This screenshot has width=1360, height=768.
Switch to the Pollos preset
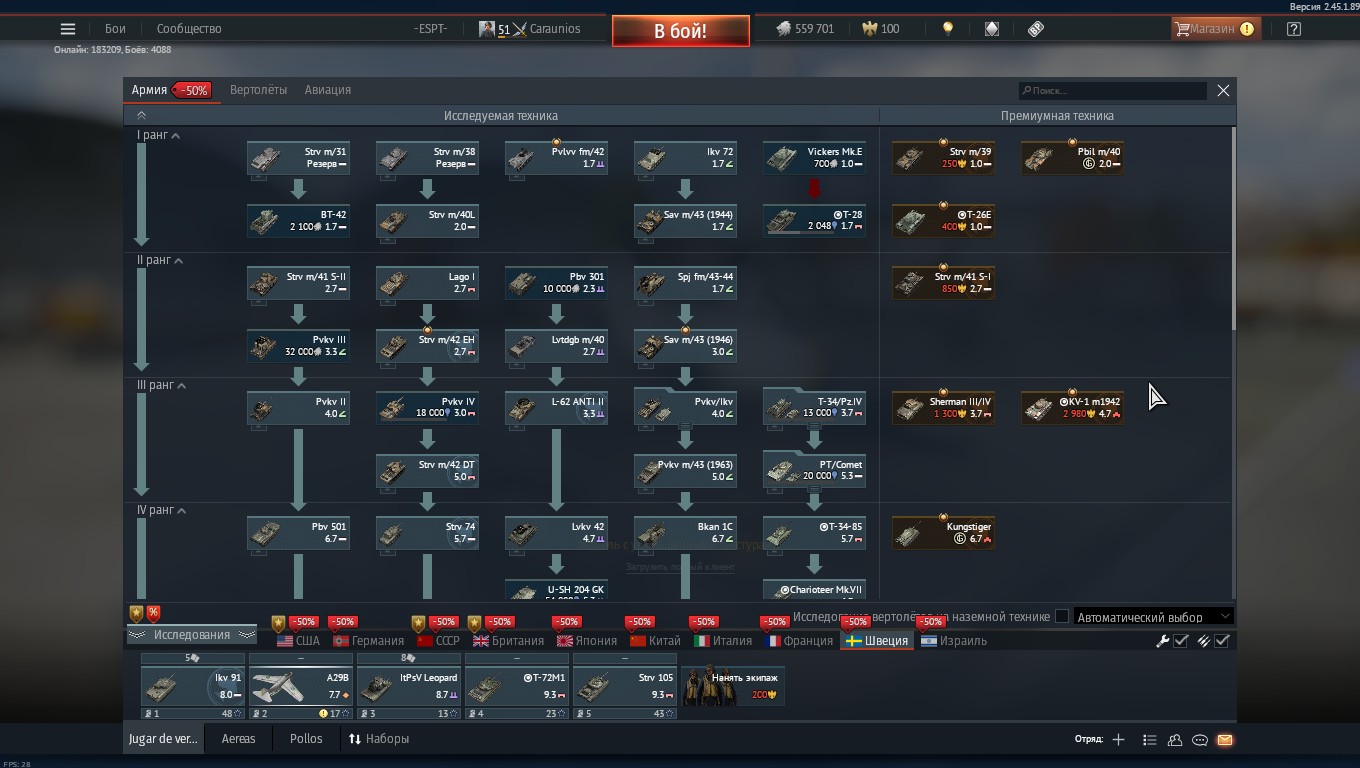click(306, 739)
